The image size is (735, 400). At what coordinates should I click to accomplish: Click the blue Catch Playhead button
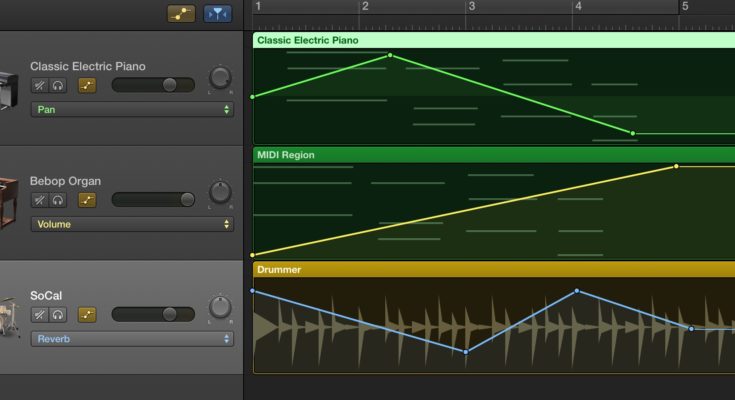(216, 13)
